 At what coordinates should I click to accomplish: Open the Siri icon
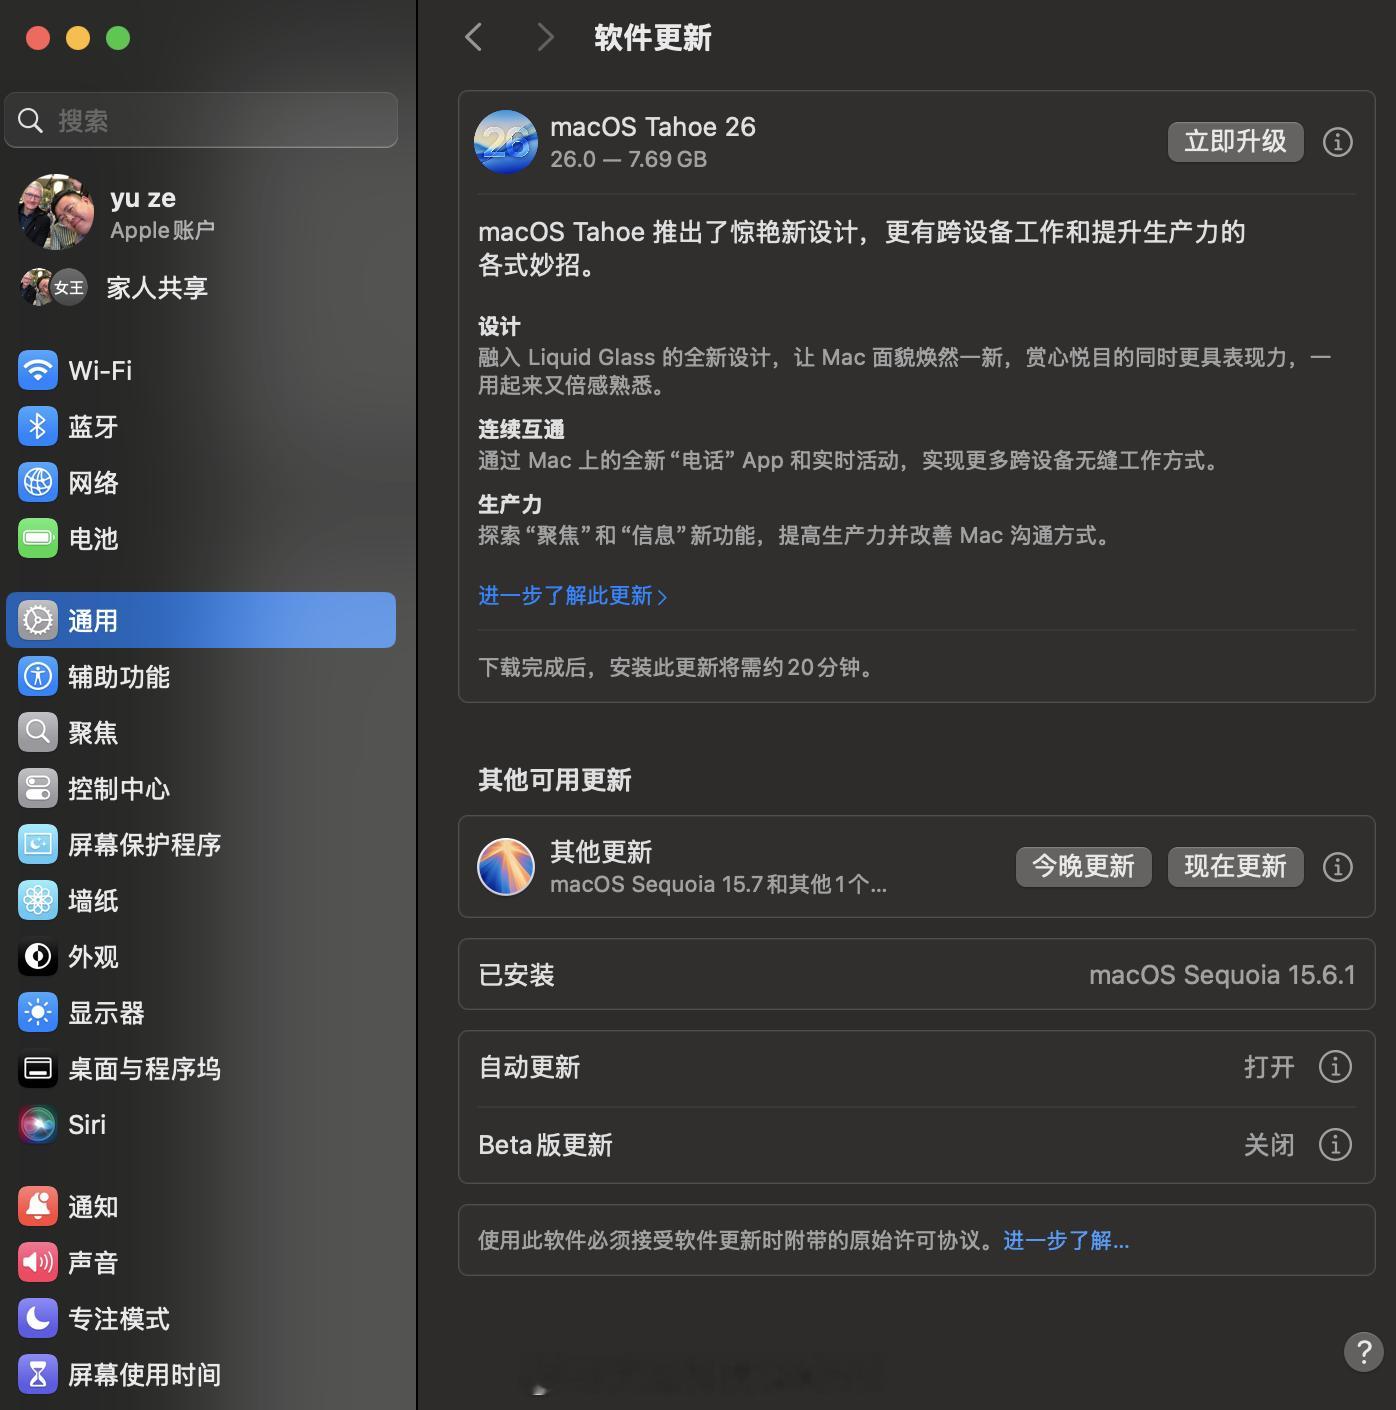[38, 1124]
